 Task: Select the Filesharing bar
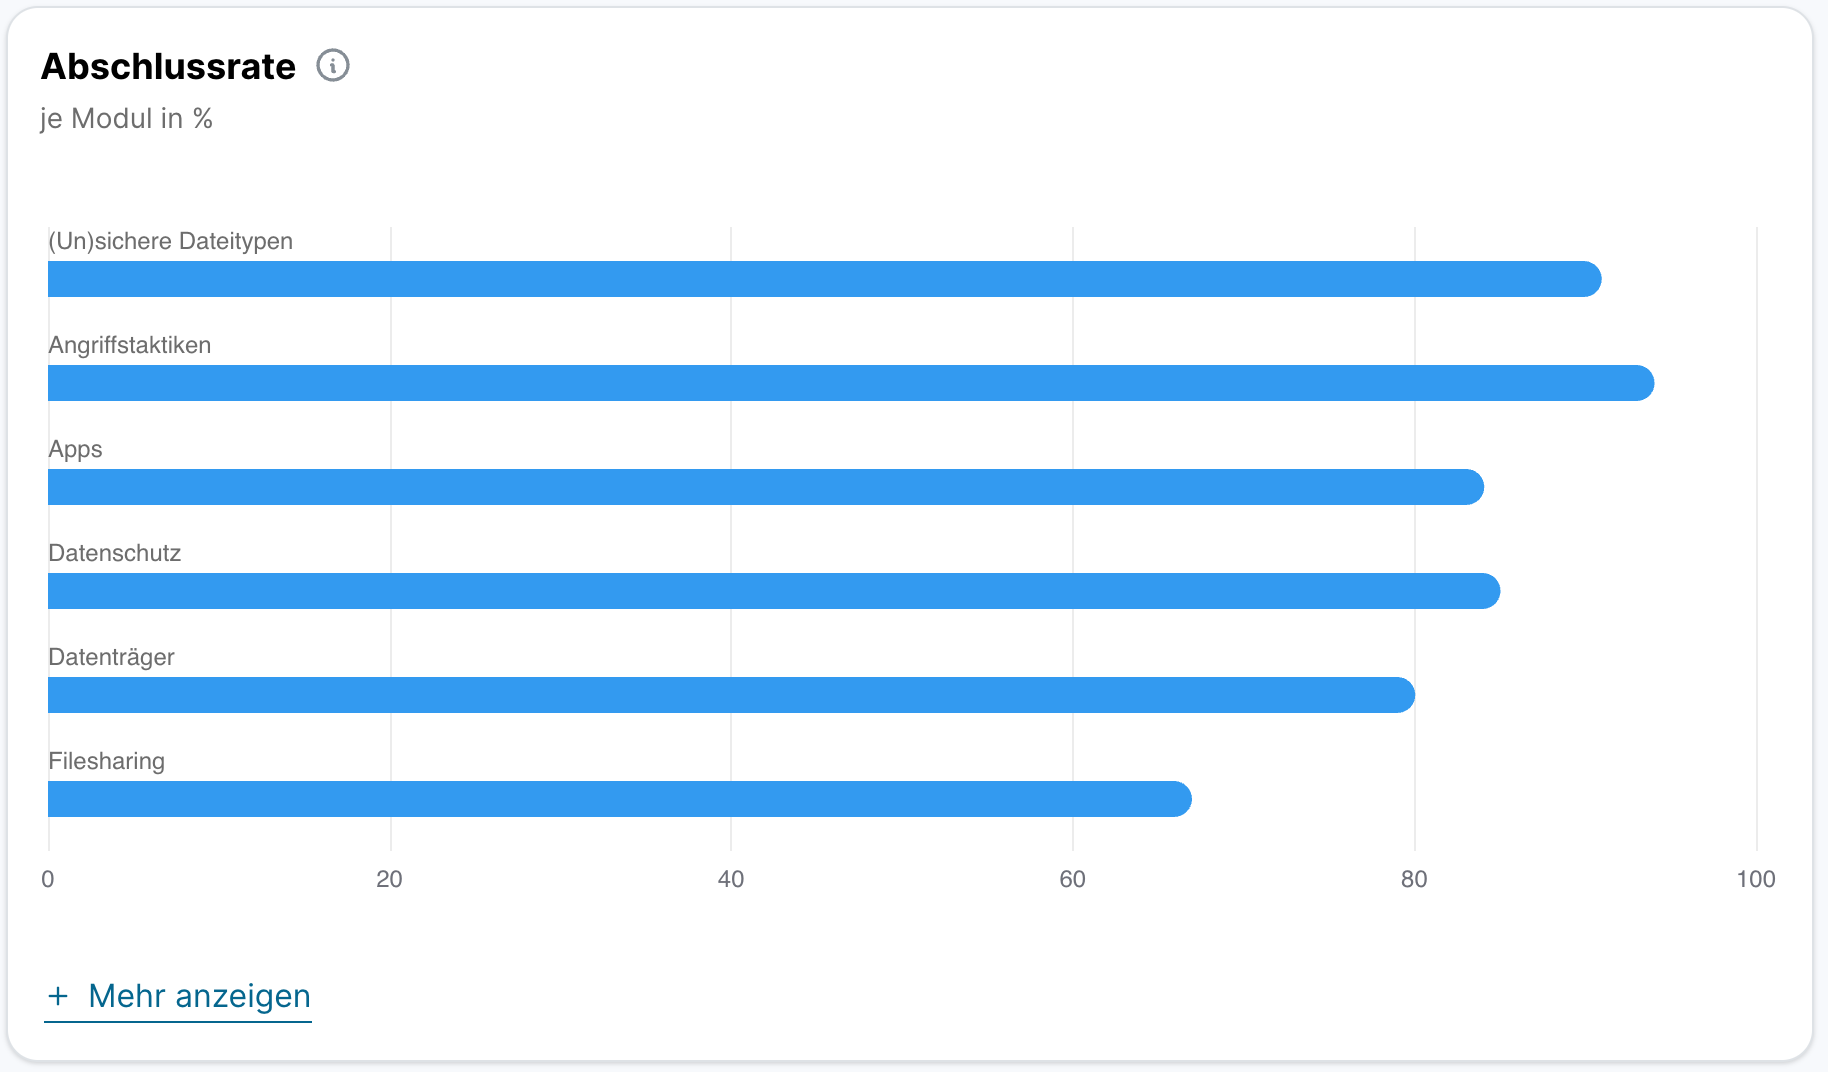click(x=619, y=799)
